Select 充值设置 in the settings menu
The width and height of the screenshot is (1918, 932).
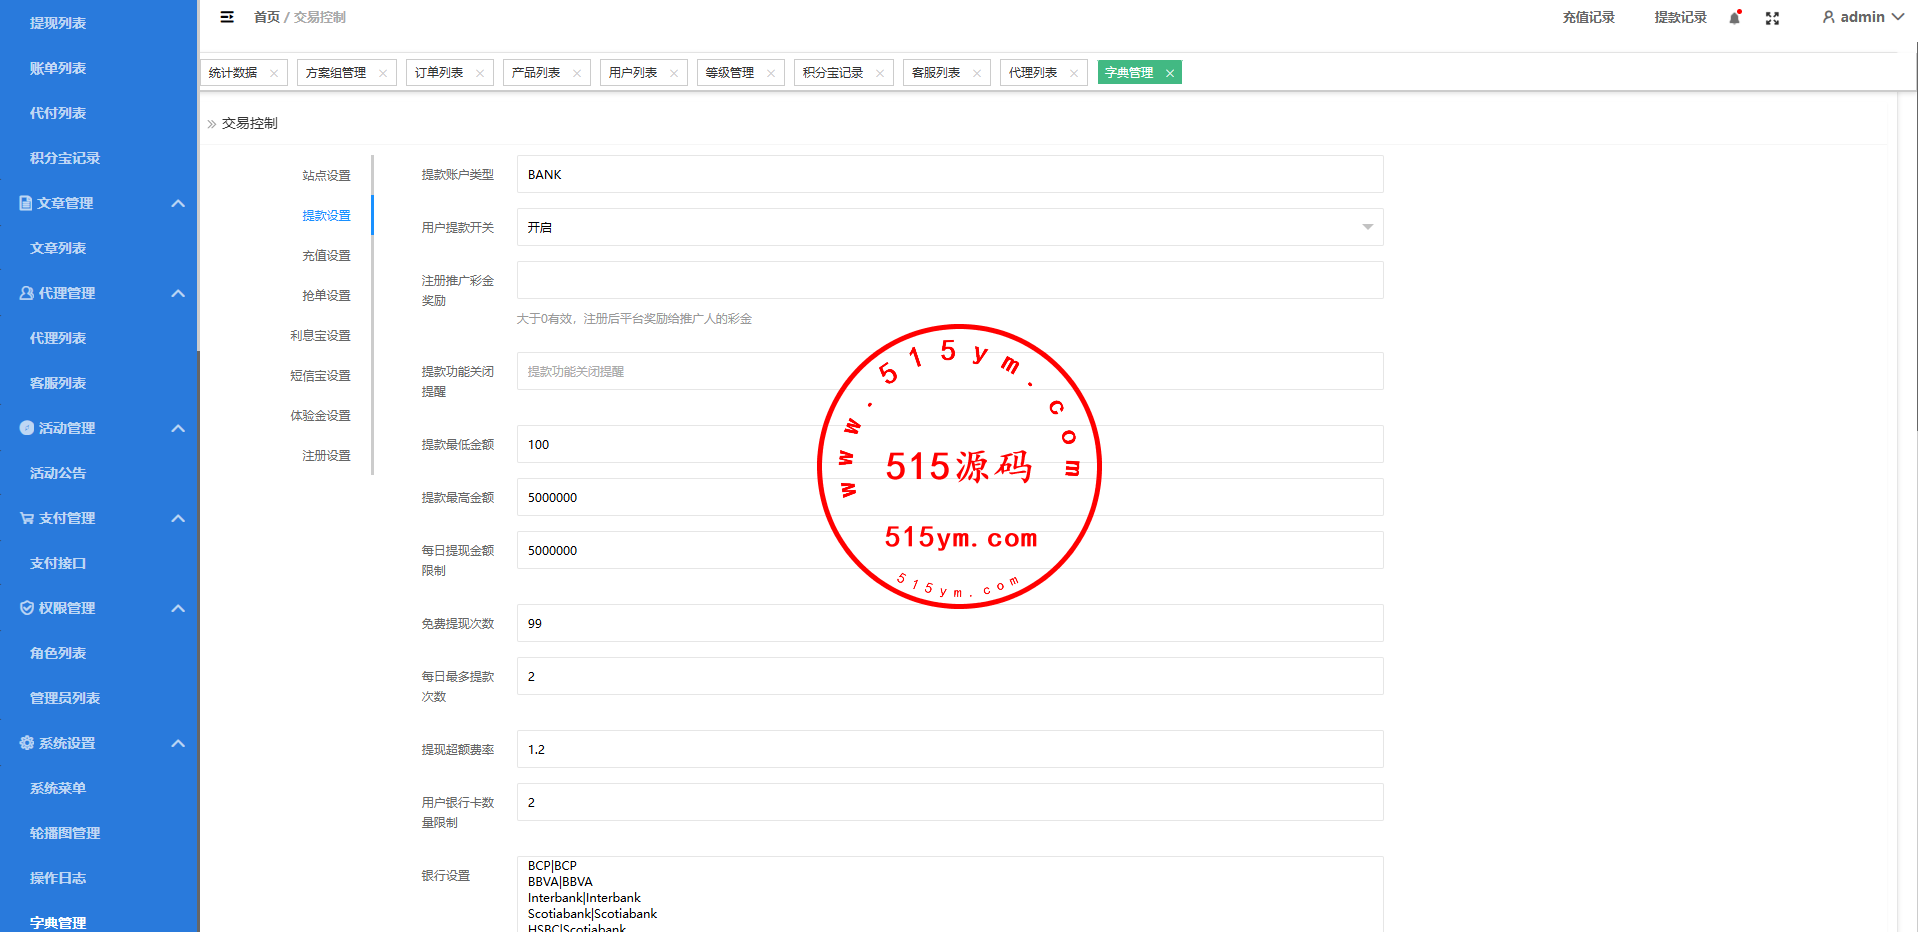[326, 256]
